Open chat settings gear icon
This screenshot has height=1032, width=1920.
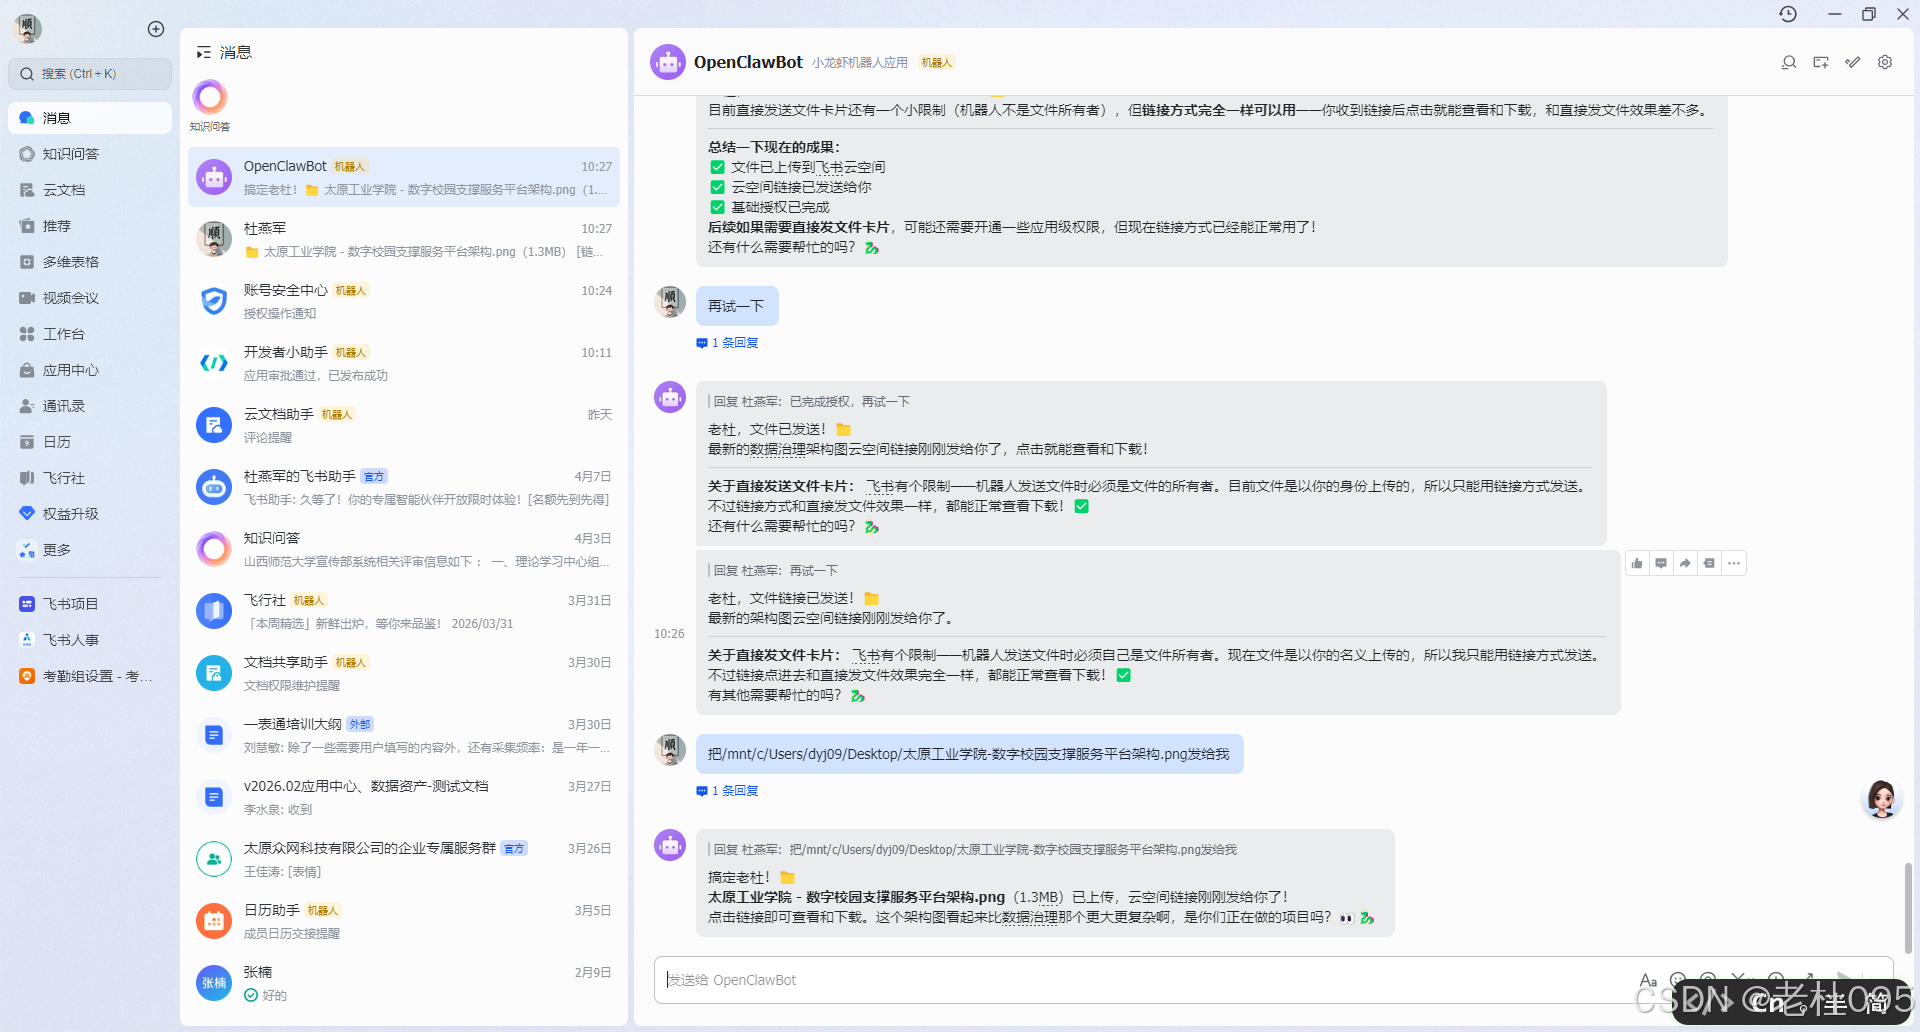coord(1885,62)
